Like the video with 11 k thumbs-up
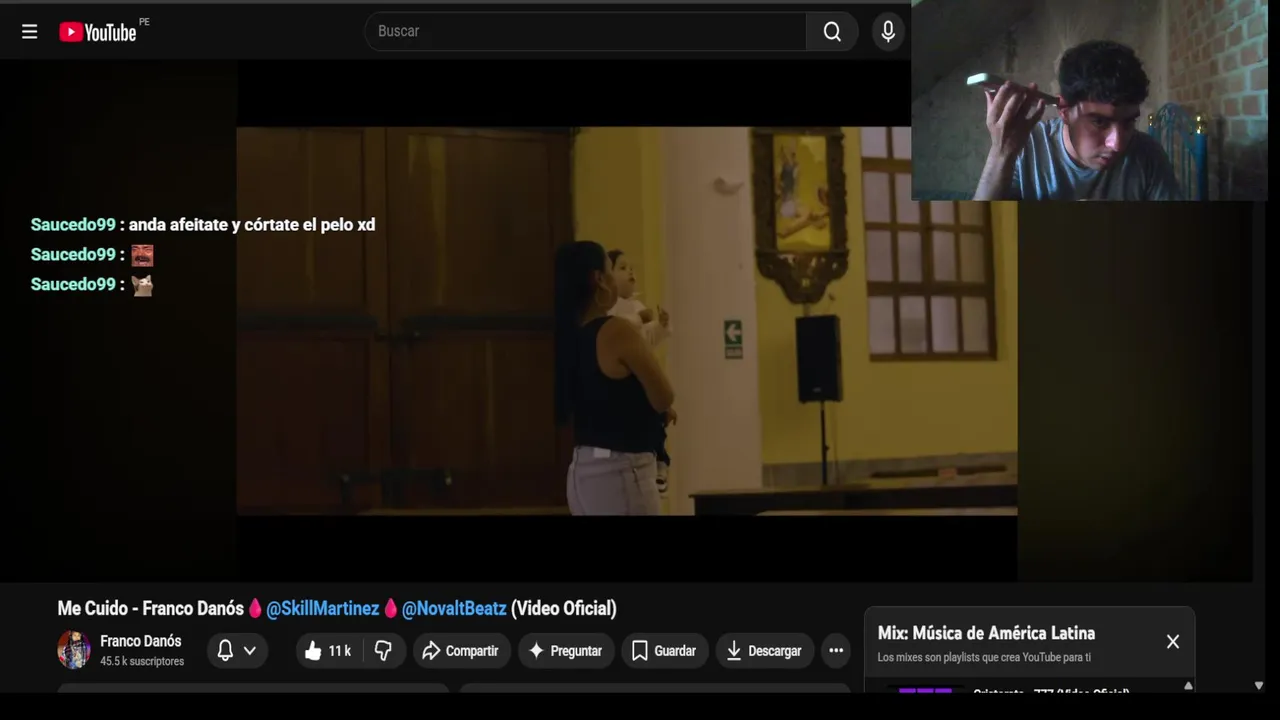This screenshot has width=1280, height=720. (x=328, y=651)
